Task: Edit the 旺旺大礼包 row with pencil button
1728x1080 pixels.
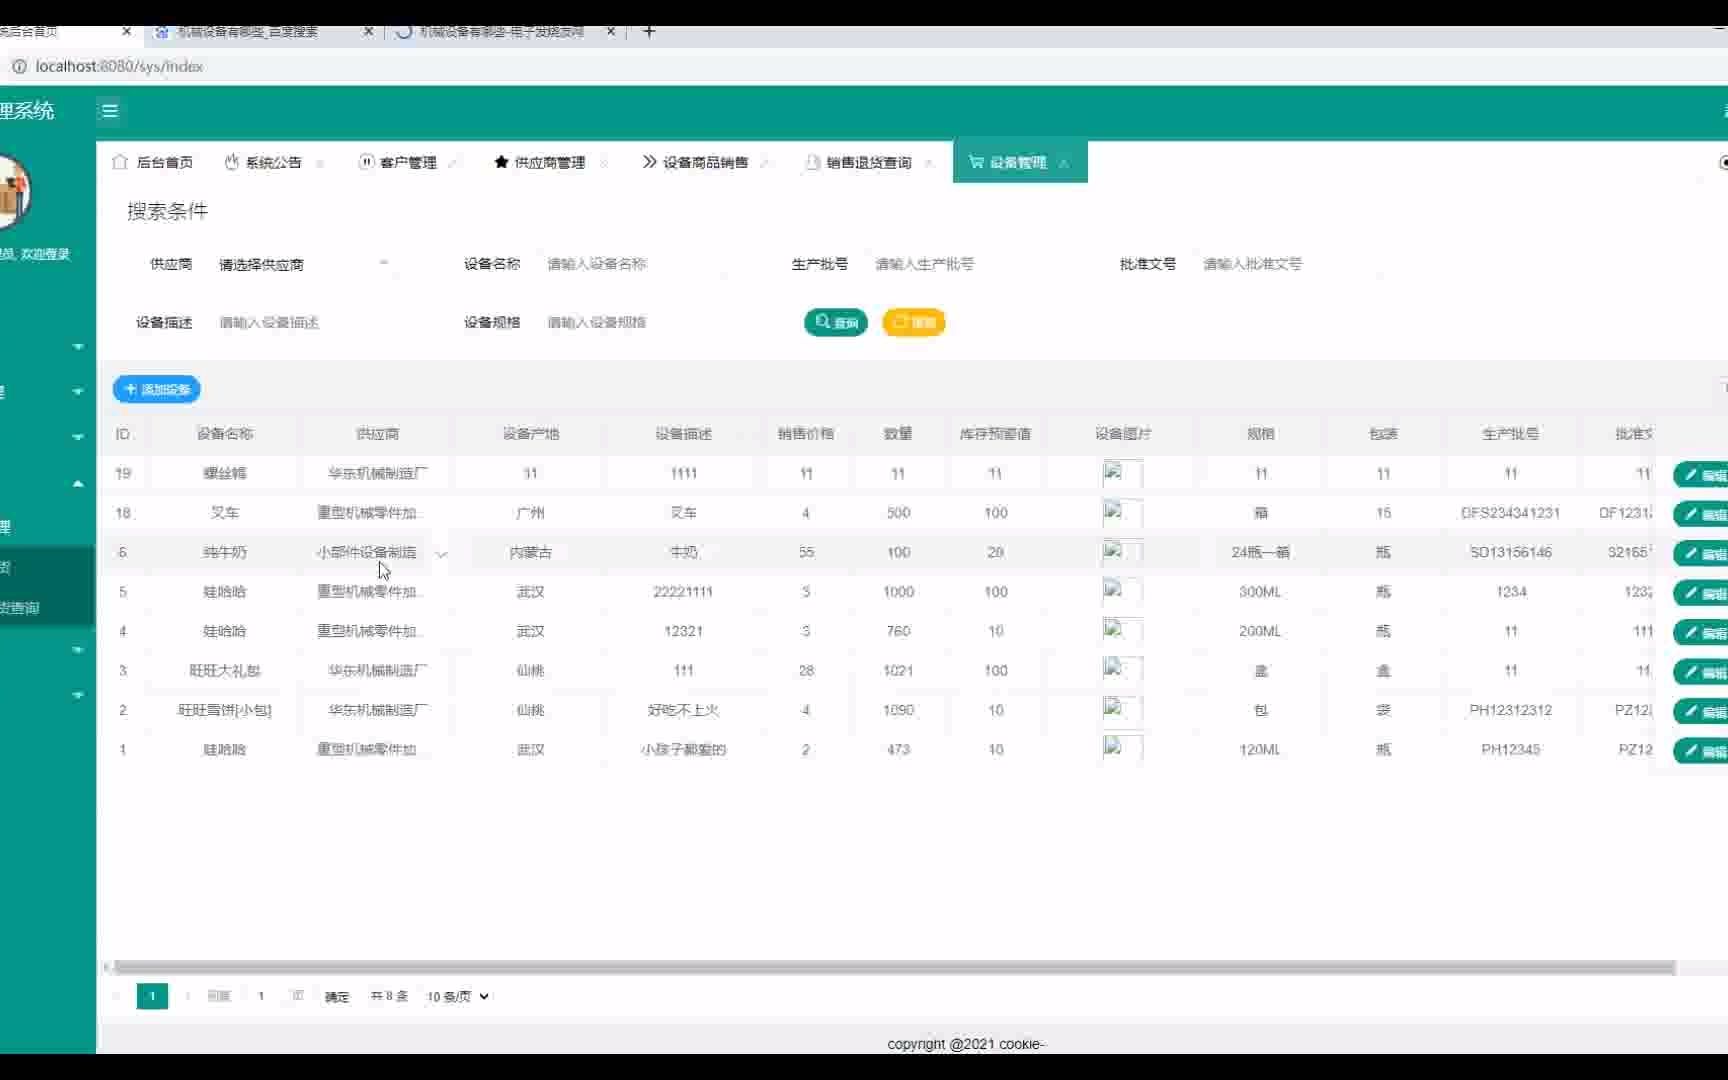Action: 1702,672
